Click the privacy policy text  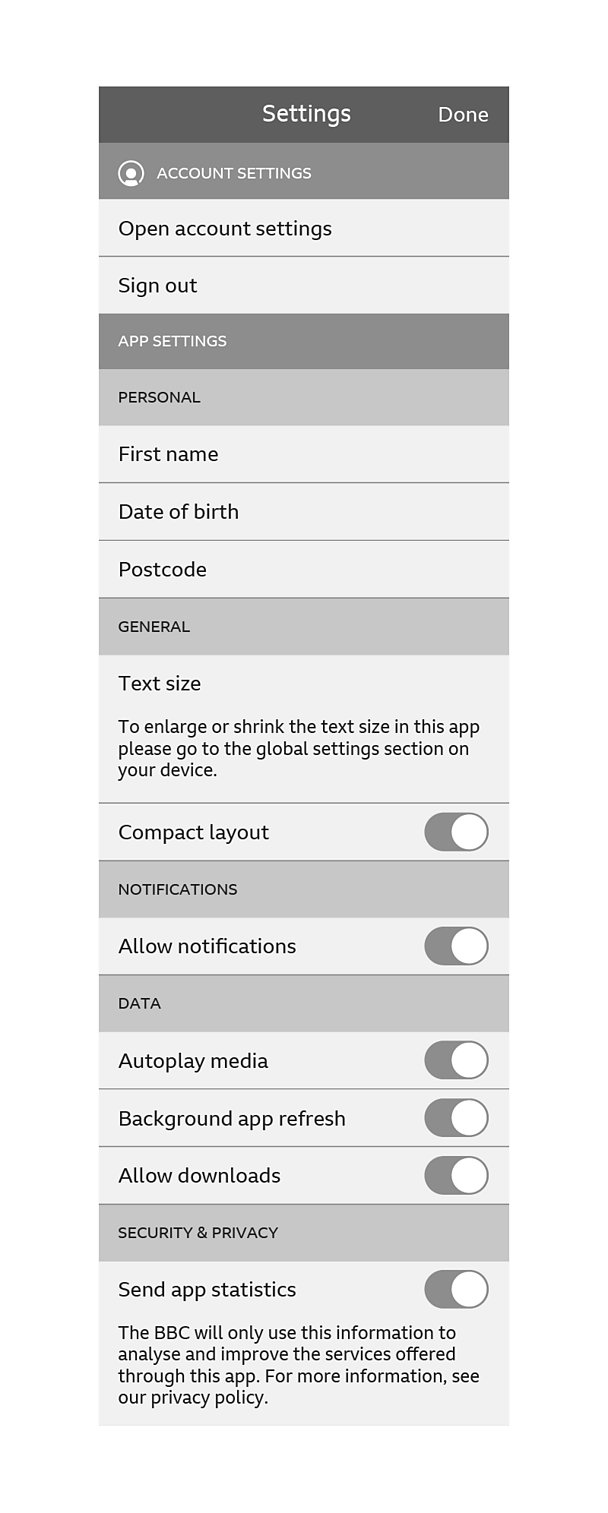click(209, 1398)
